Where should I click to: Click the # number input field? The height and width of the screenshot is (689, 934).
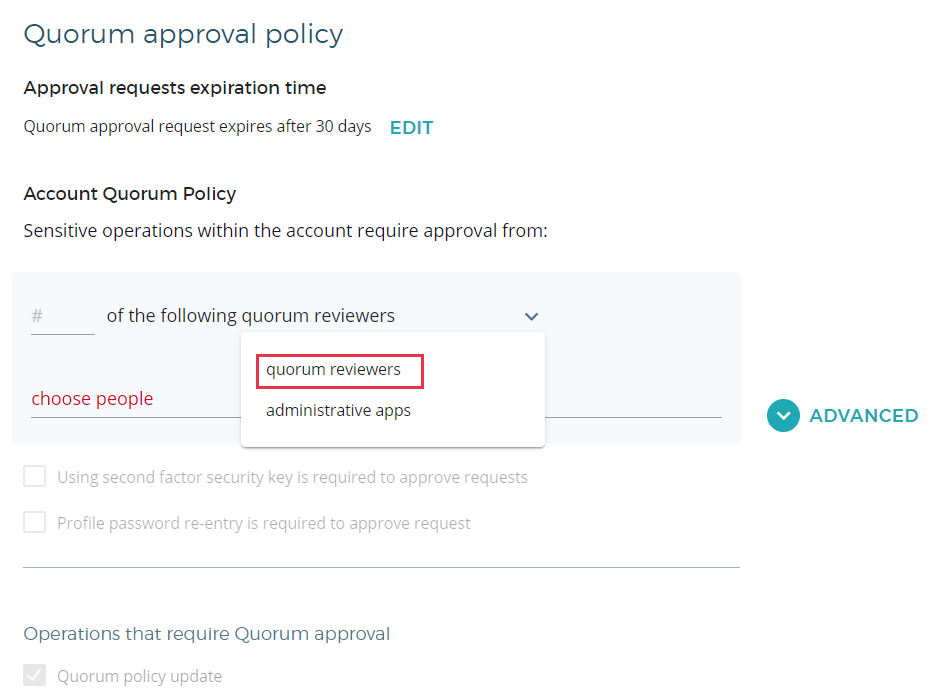[x=62, y=317]
